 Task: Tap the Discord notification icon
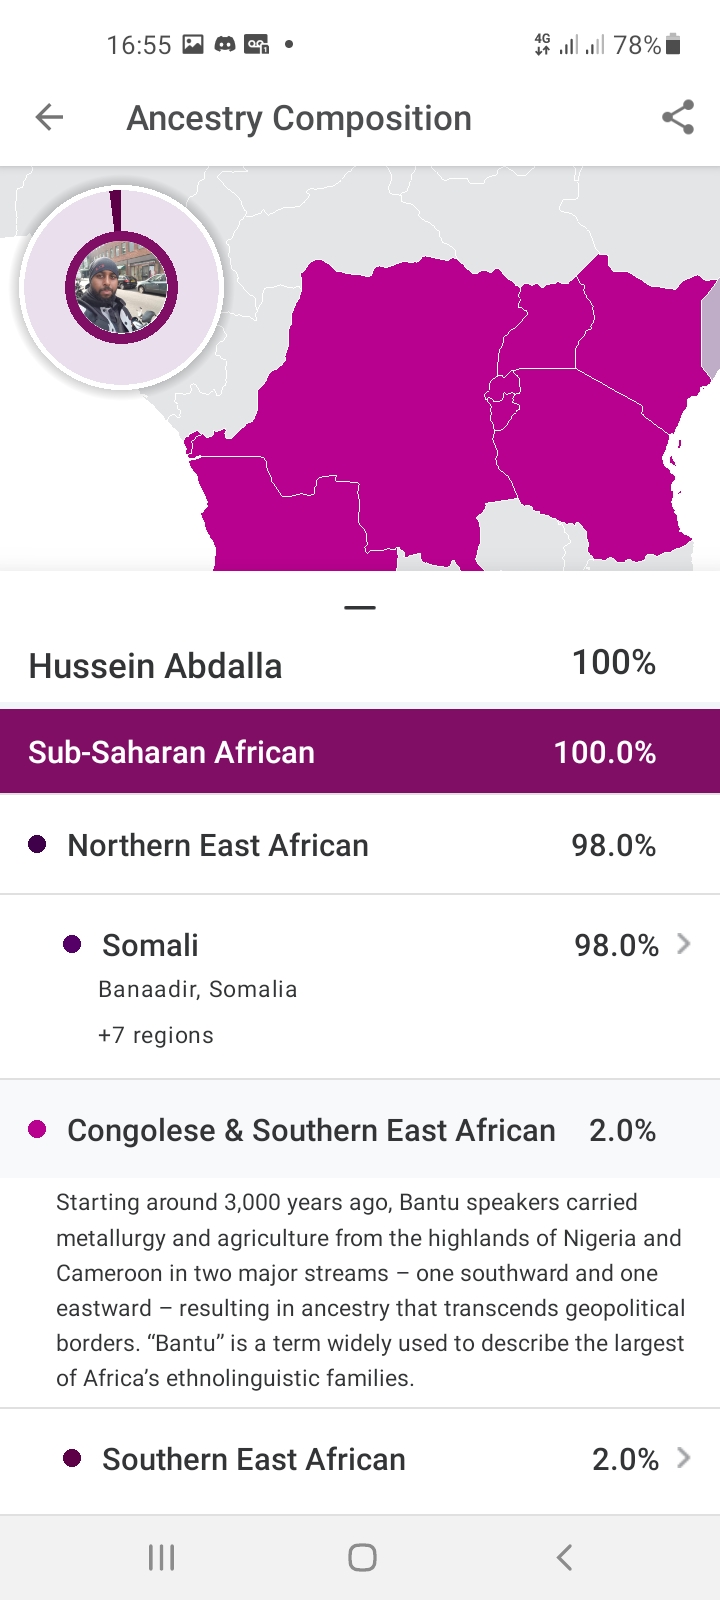(225, 44)
